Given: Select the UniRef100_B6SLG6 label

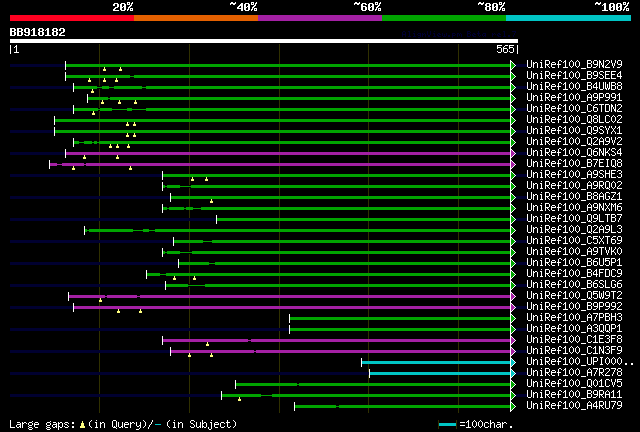Looking at the screenshot, I should [574, 285].
